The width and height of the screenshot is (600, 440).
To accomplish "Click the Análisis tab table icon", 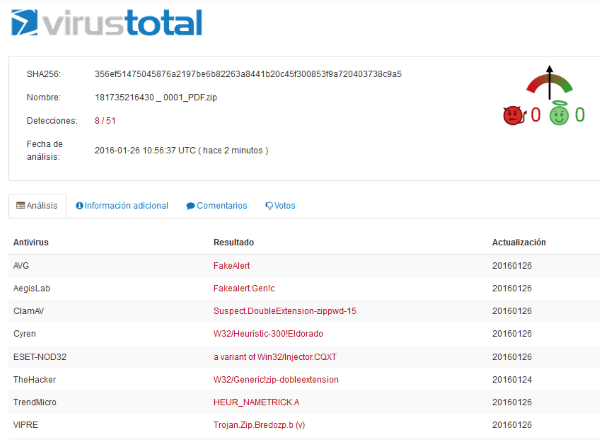I will click(x=20, y=205).
